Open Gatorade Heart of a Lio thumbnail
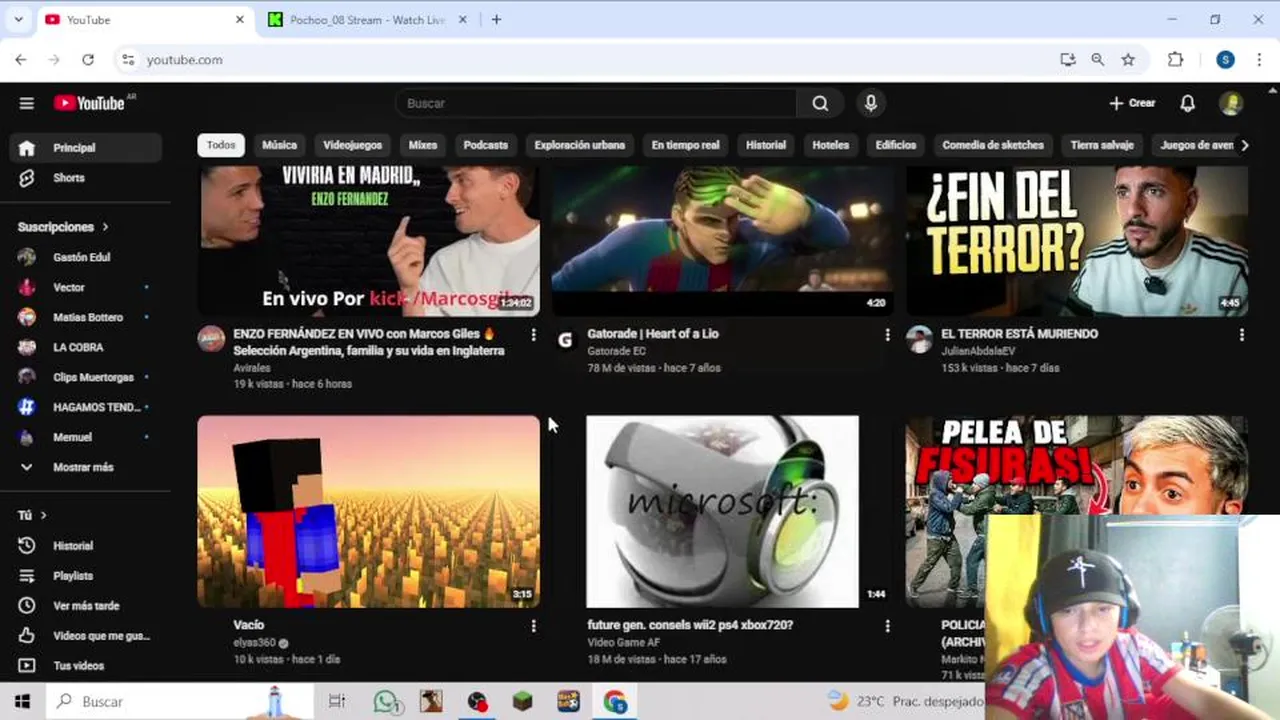 pyautogui.click(x=723, y=241)
